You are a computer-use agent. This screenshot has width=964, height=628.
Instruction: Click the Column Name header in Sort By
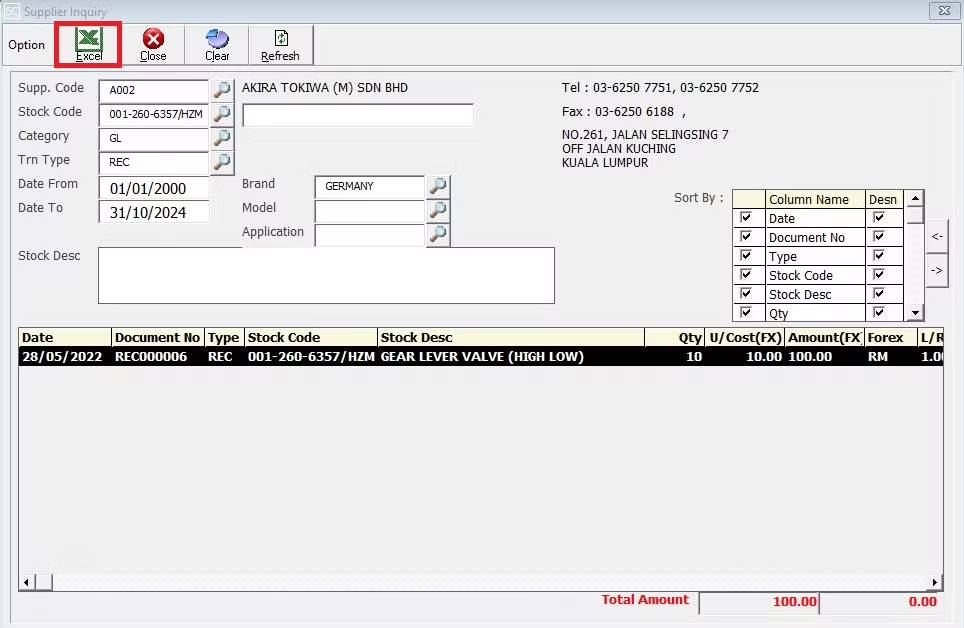coord(815,199)
